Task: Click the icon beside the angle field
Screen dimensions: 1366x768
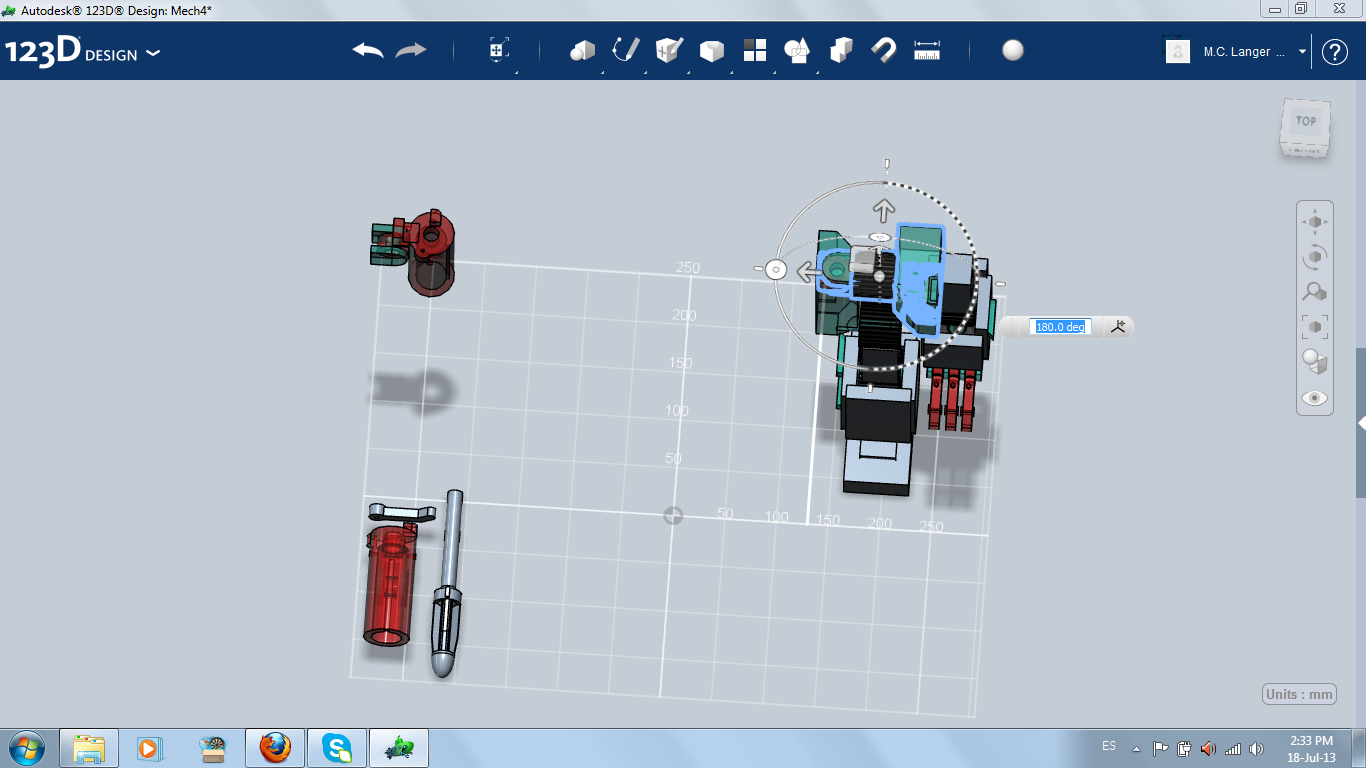Action: [x=1118, y=326]
